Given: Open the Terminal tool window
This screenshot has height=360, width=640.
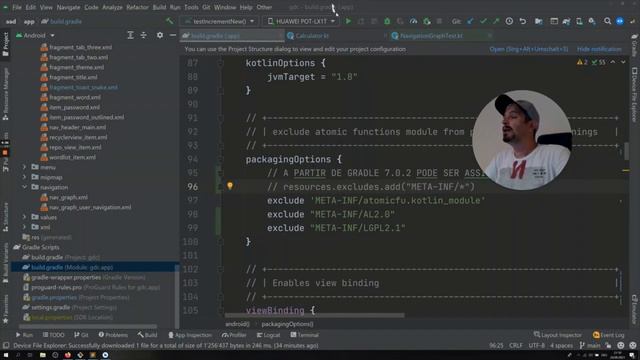Looking at the screenshot, I should point(304,335).
